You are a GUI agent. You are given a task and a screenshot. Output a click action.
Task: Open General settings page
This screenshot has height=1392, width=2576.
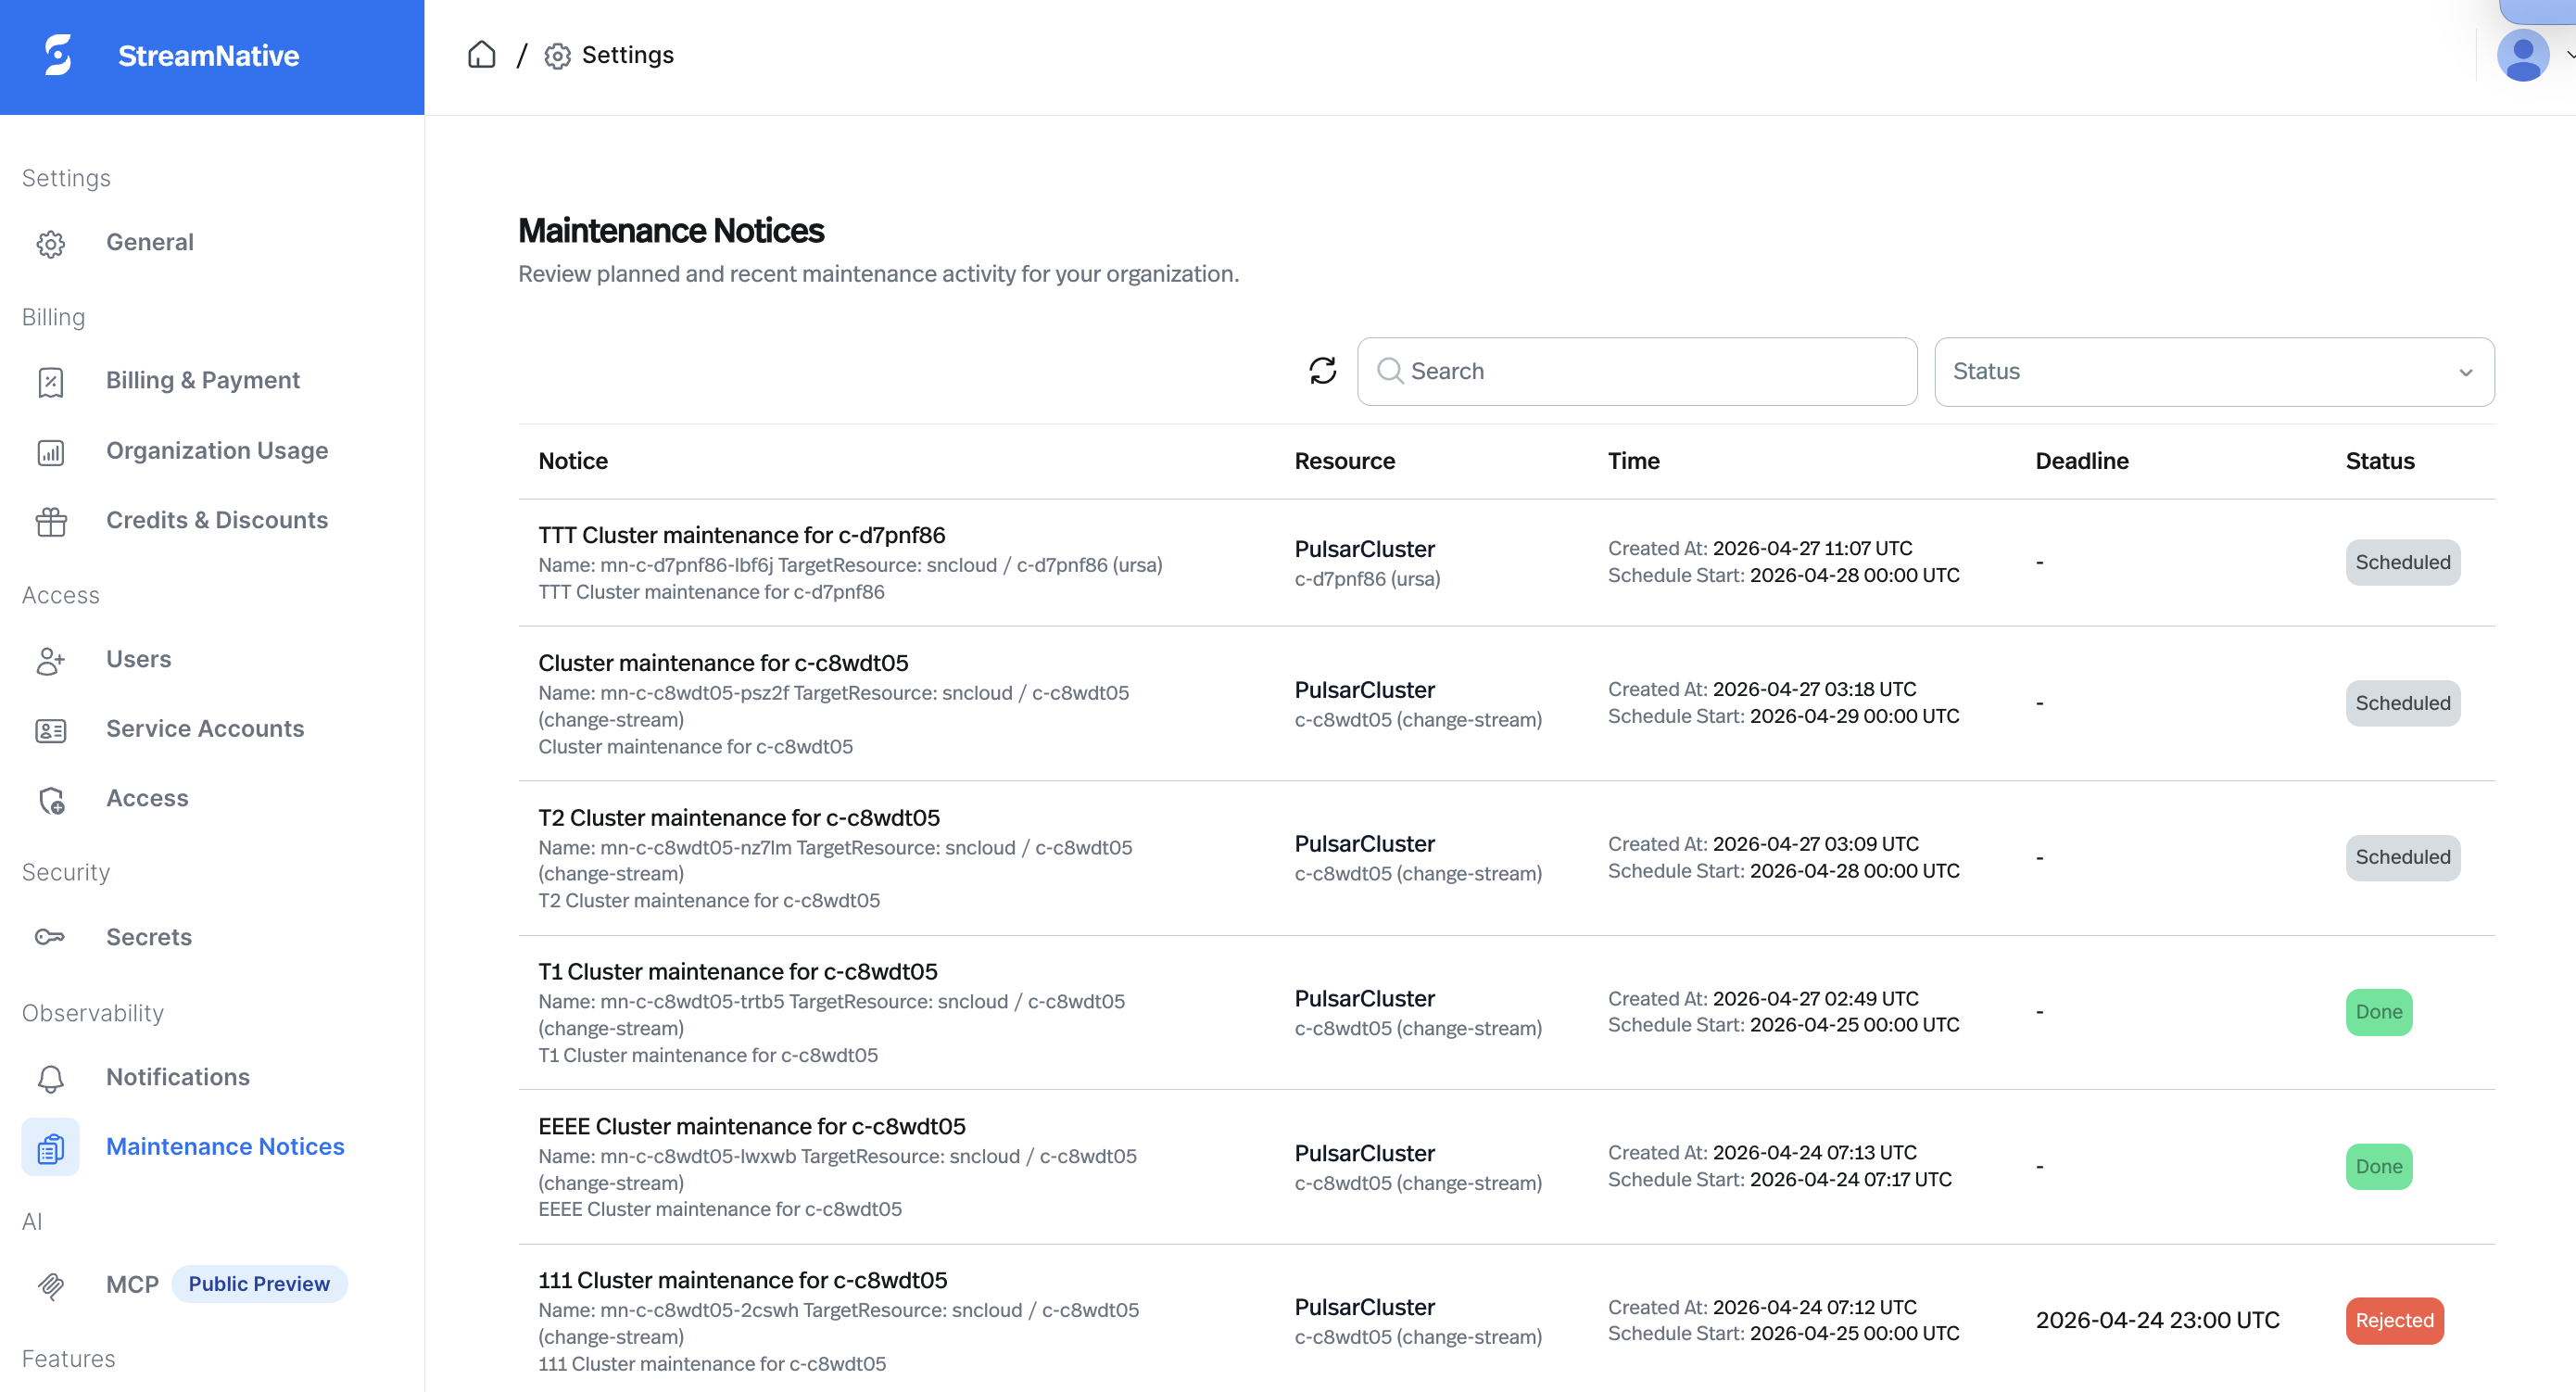[150, 242]
